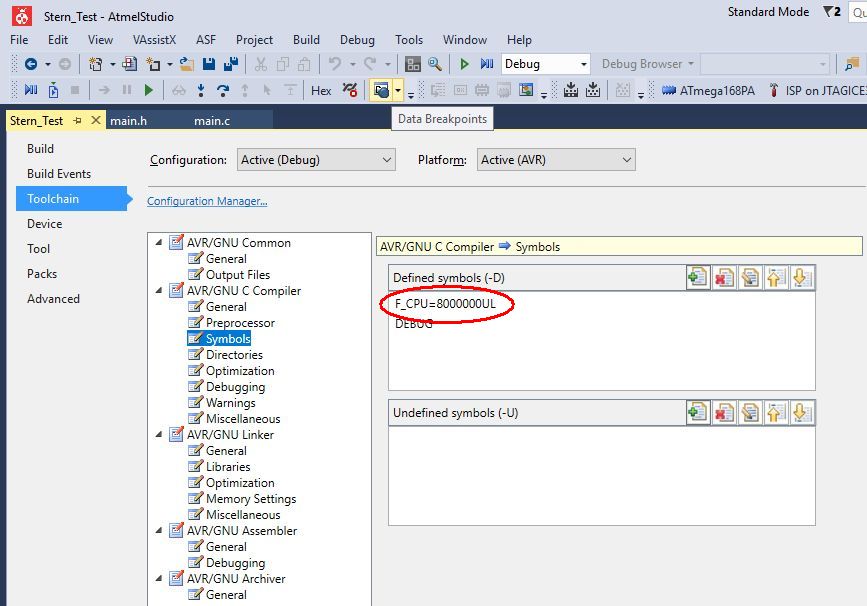Select the Advanced properties page

coord(53,299)
